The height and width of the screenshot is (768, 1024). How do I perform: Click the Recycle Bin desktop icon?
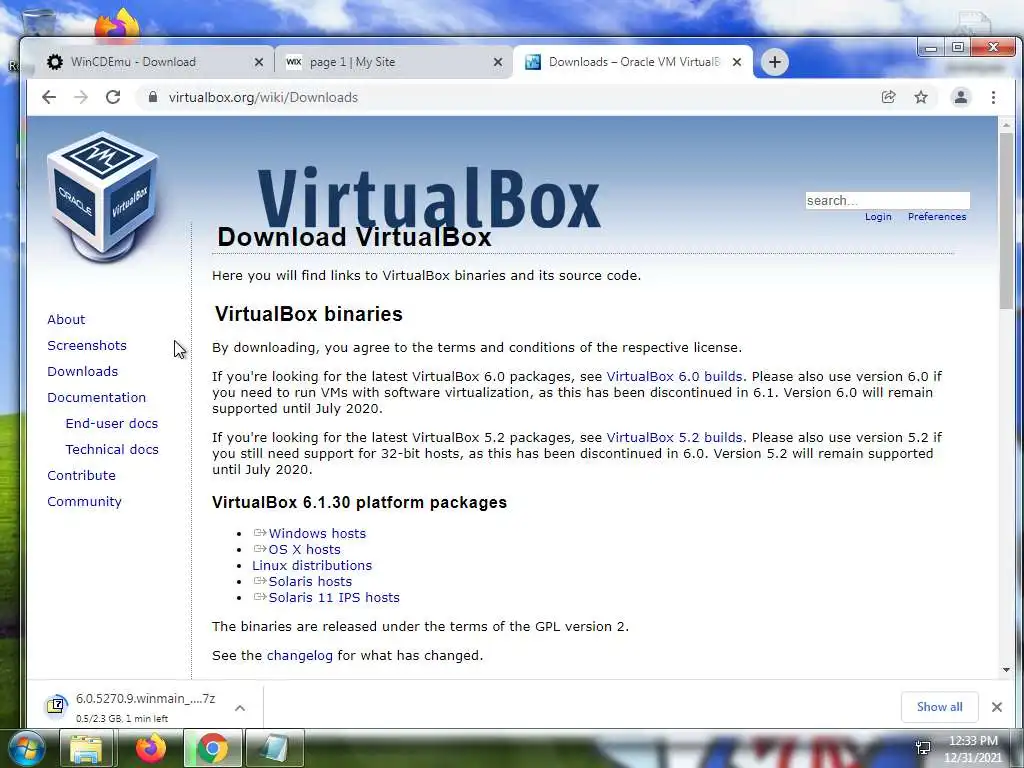tap(38, 23)
